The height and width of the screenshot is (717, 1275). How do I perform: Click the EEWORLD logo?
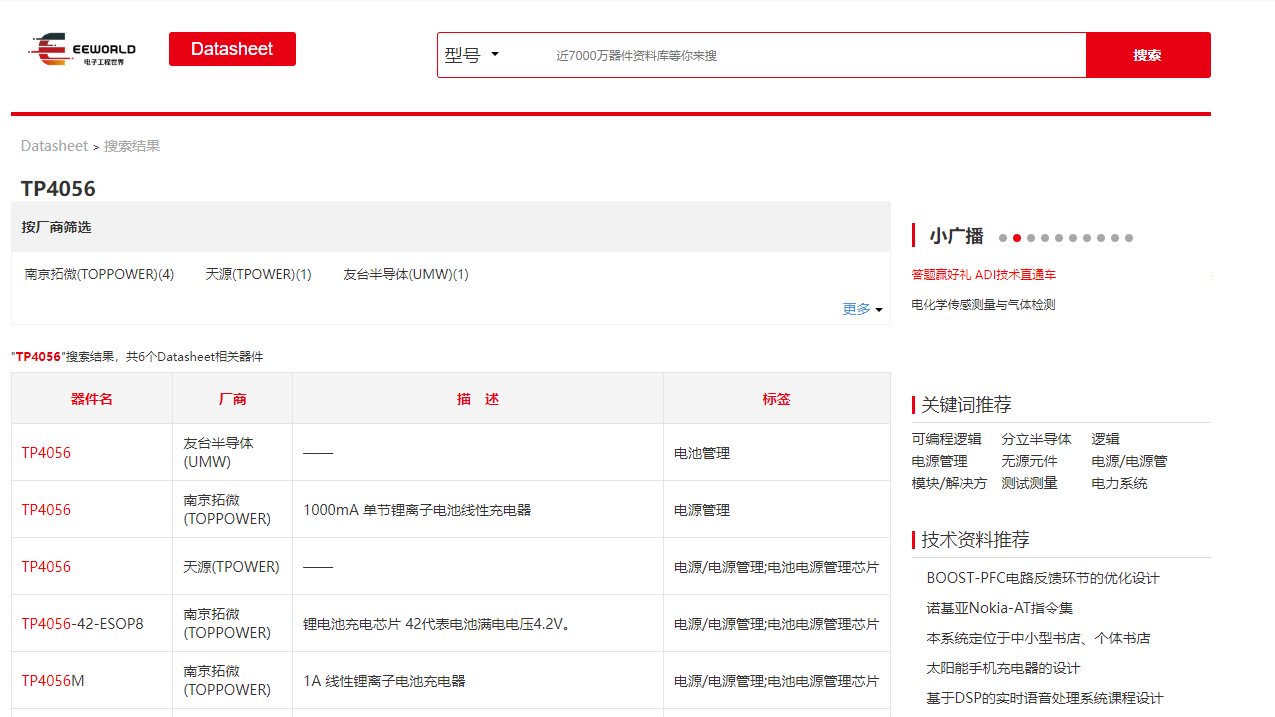click(82, 49)
